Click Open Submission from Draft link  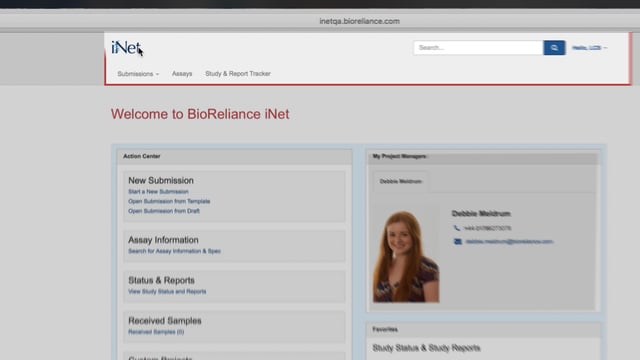[x=164, y=211]
